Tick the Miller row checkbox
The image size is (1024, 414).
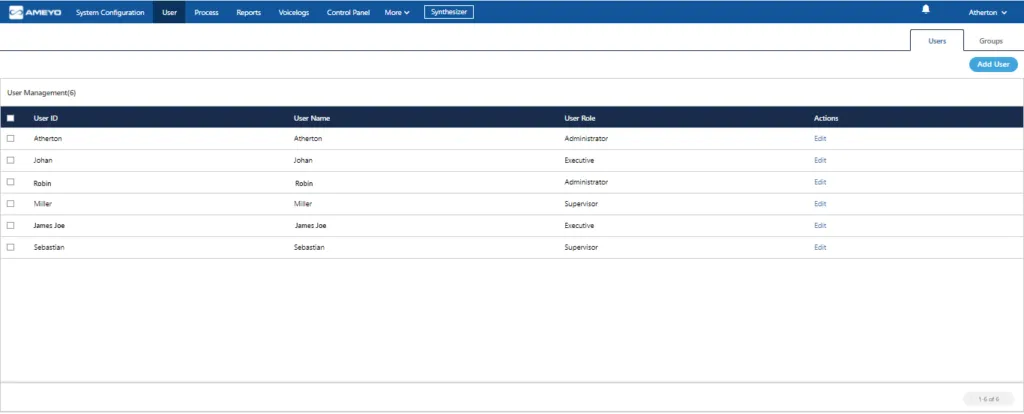10,204
